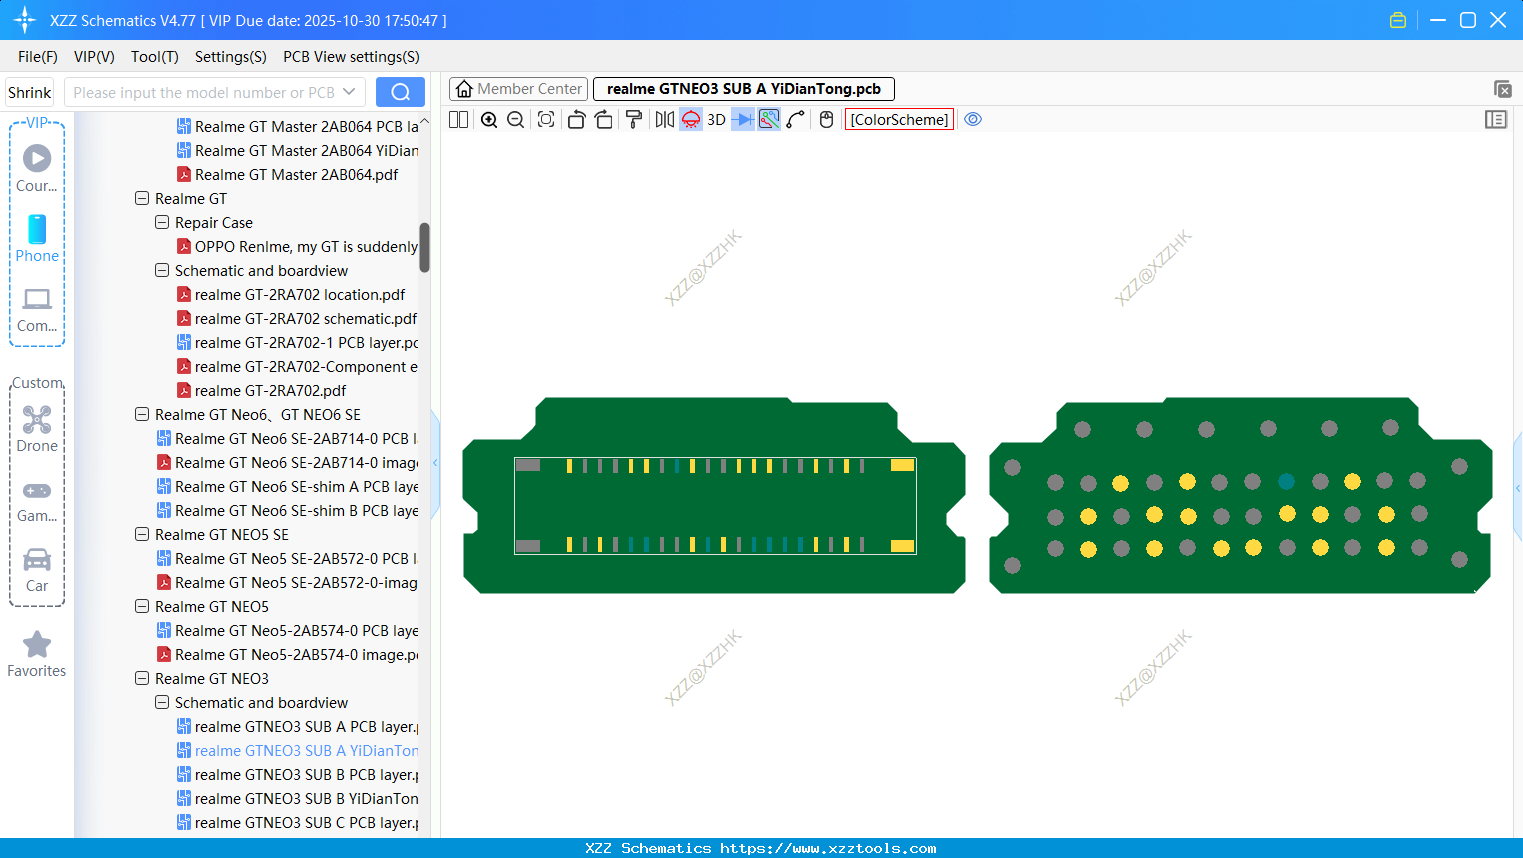Rotate the board clockwise

point(603,120)
